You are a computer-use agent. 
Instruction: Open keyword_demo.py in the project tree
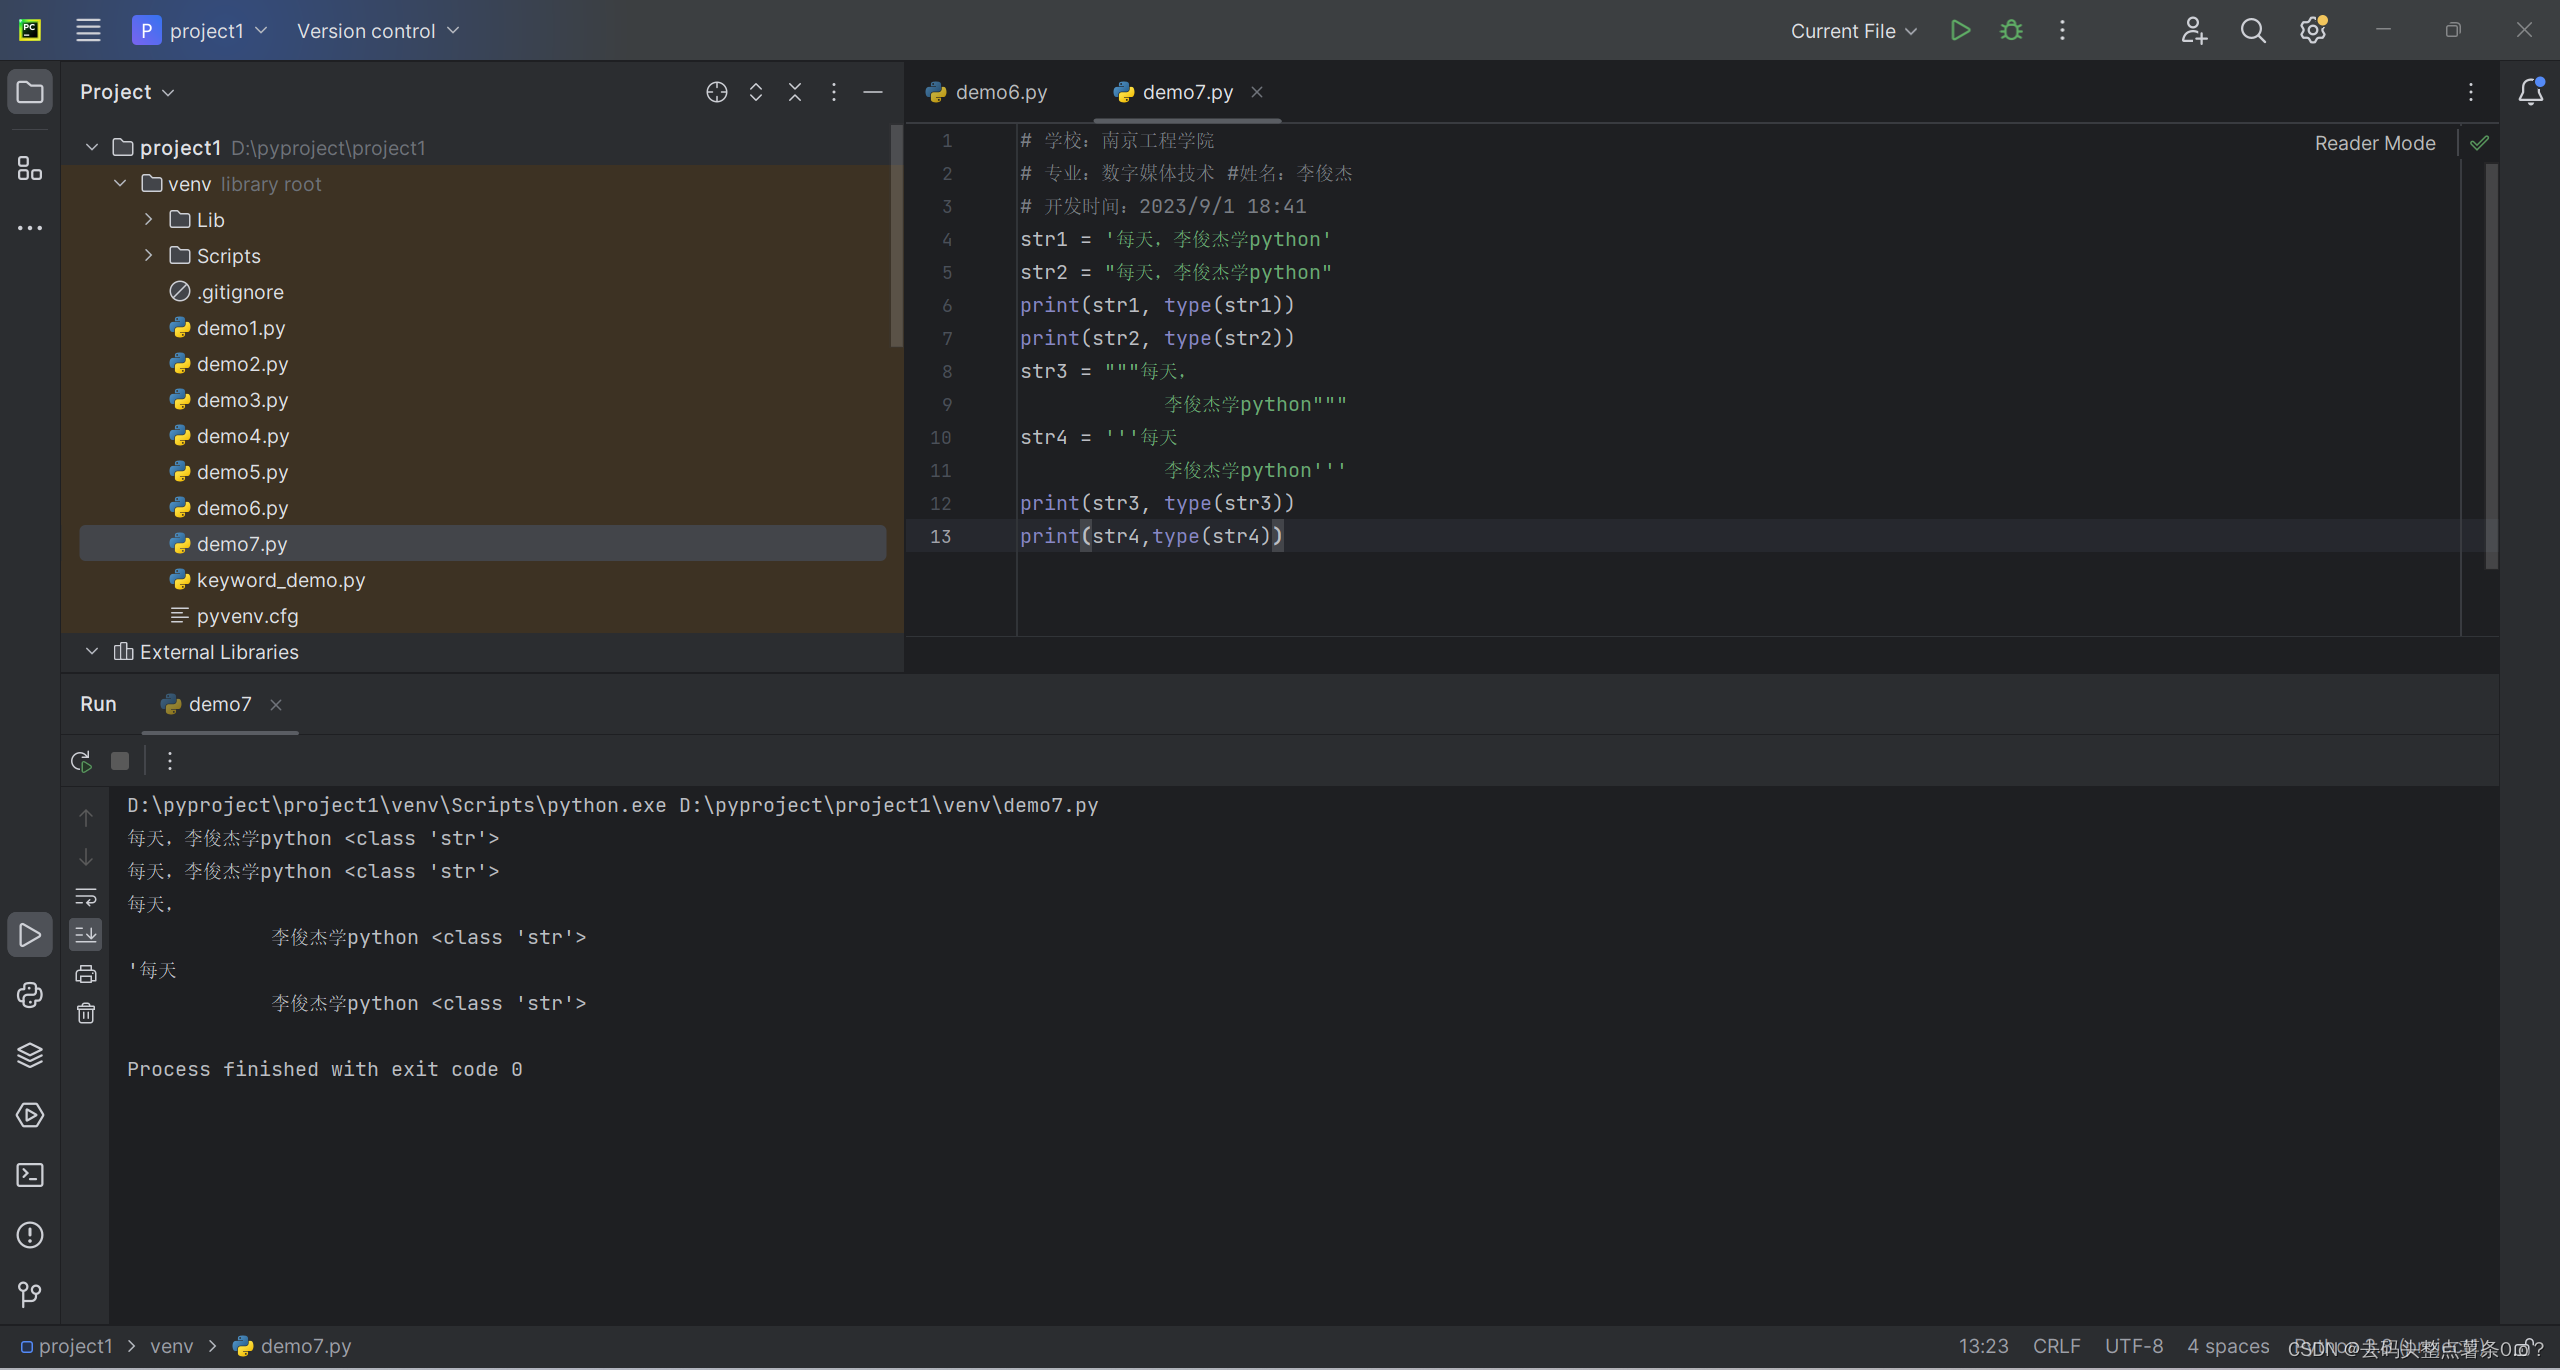pos(280,580)
